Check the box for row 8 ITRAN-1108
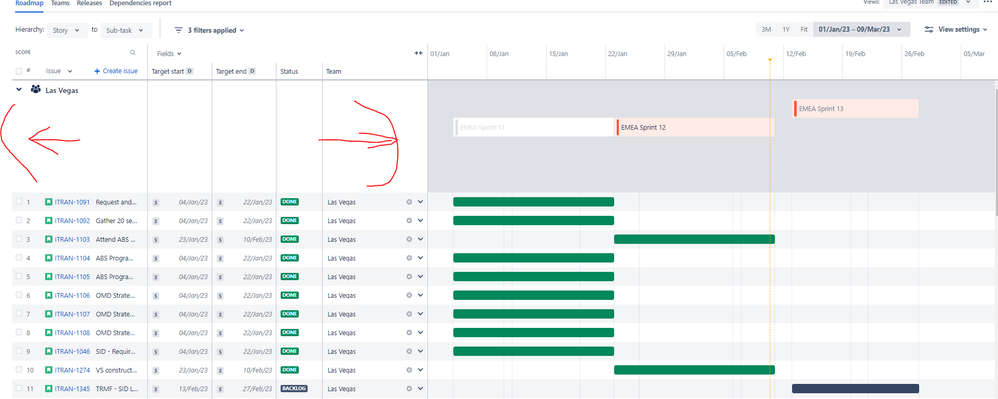 19,333
